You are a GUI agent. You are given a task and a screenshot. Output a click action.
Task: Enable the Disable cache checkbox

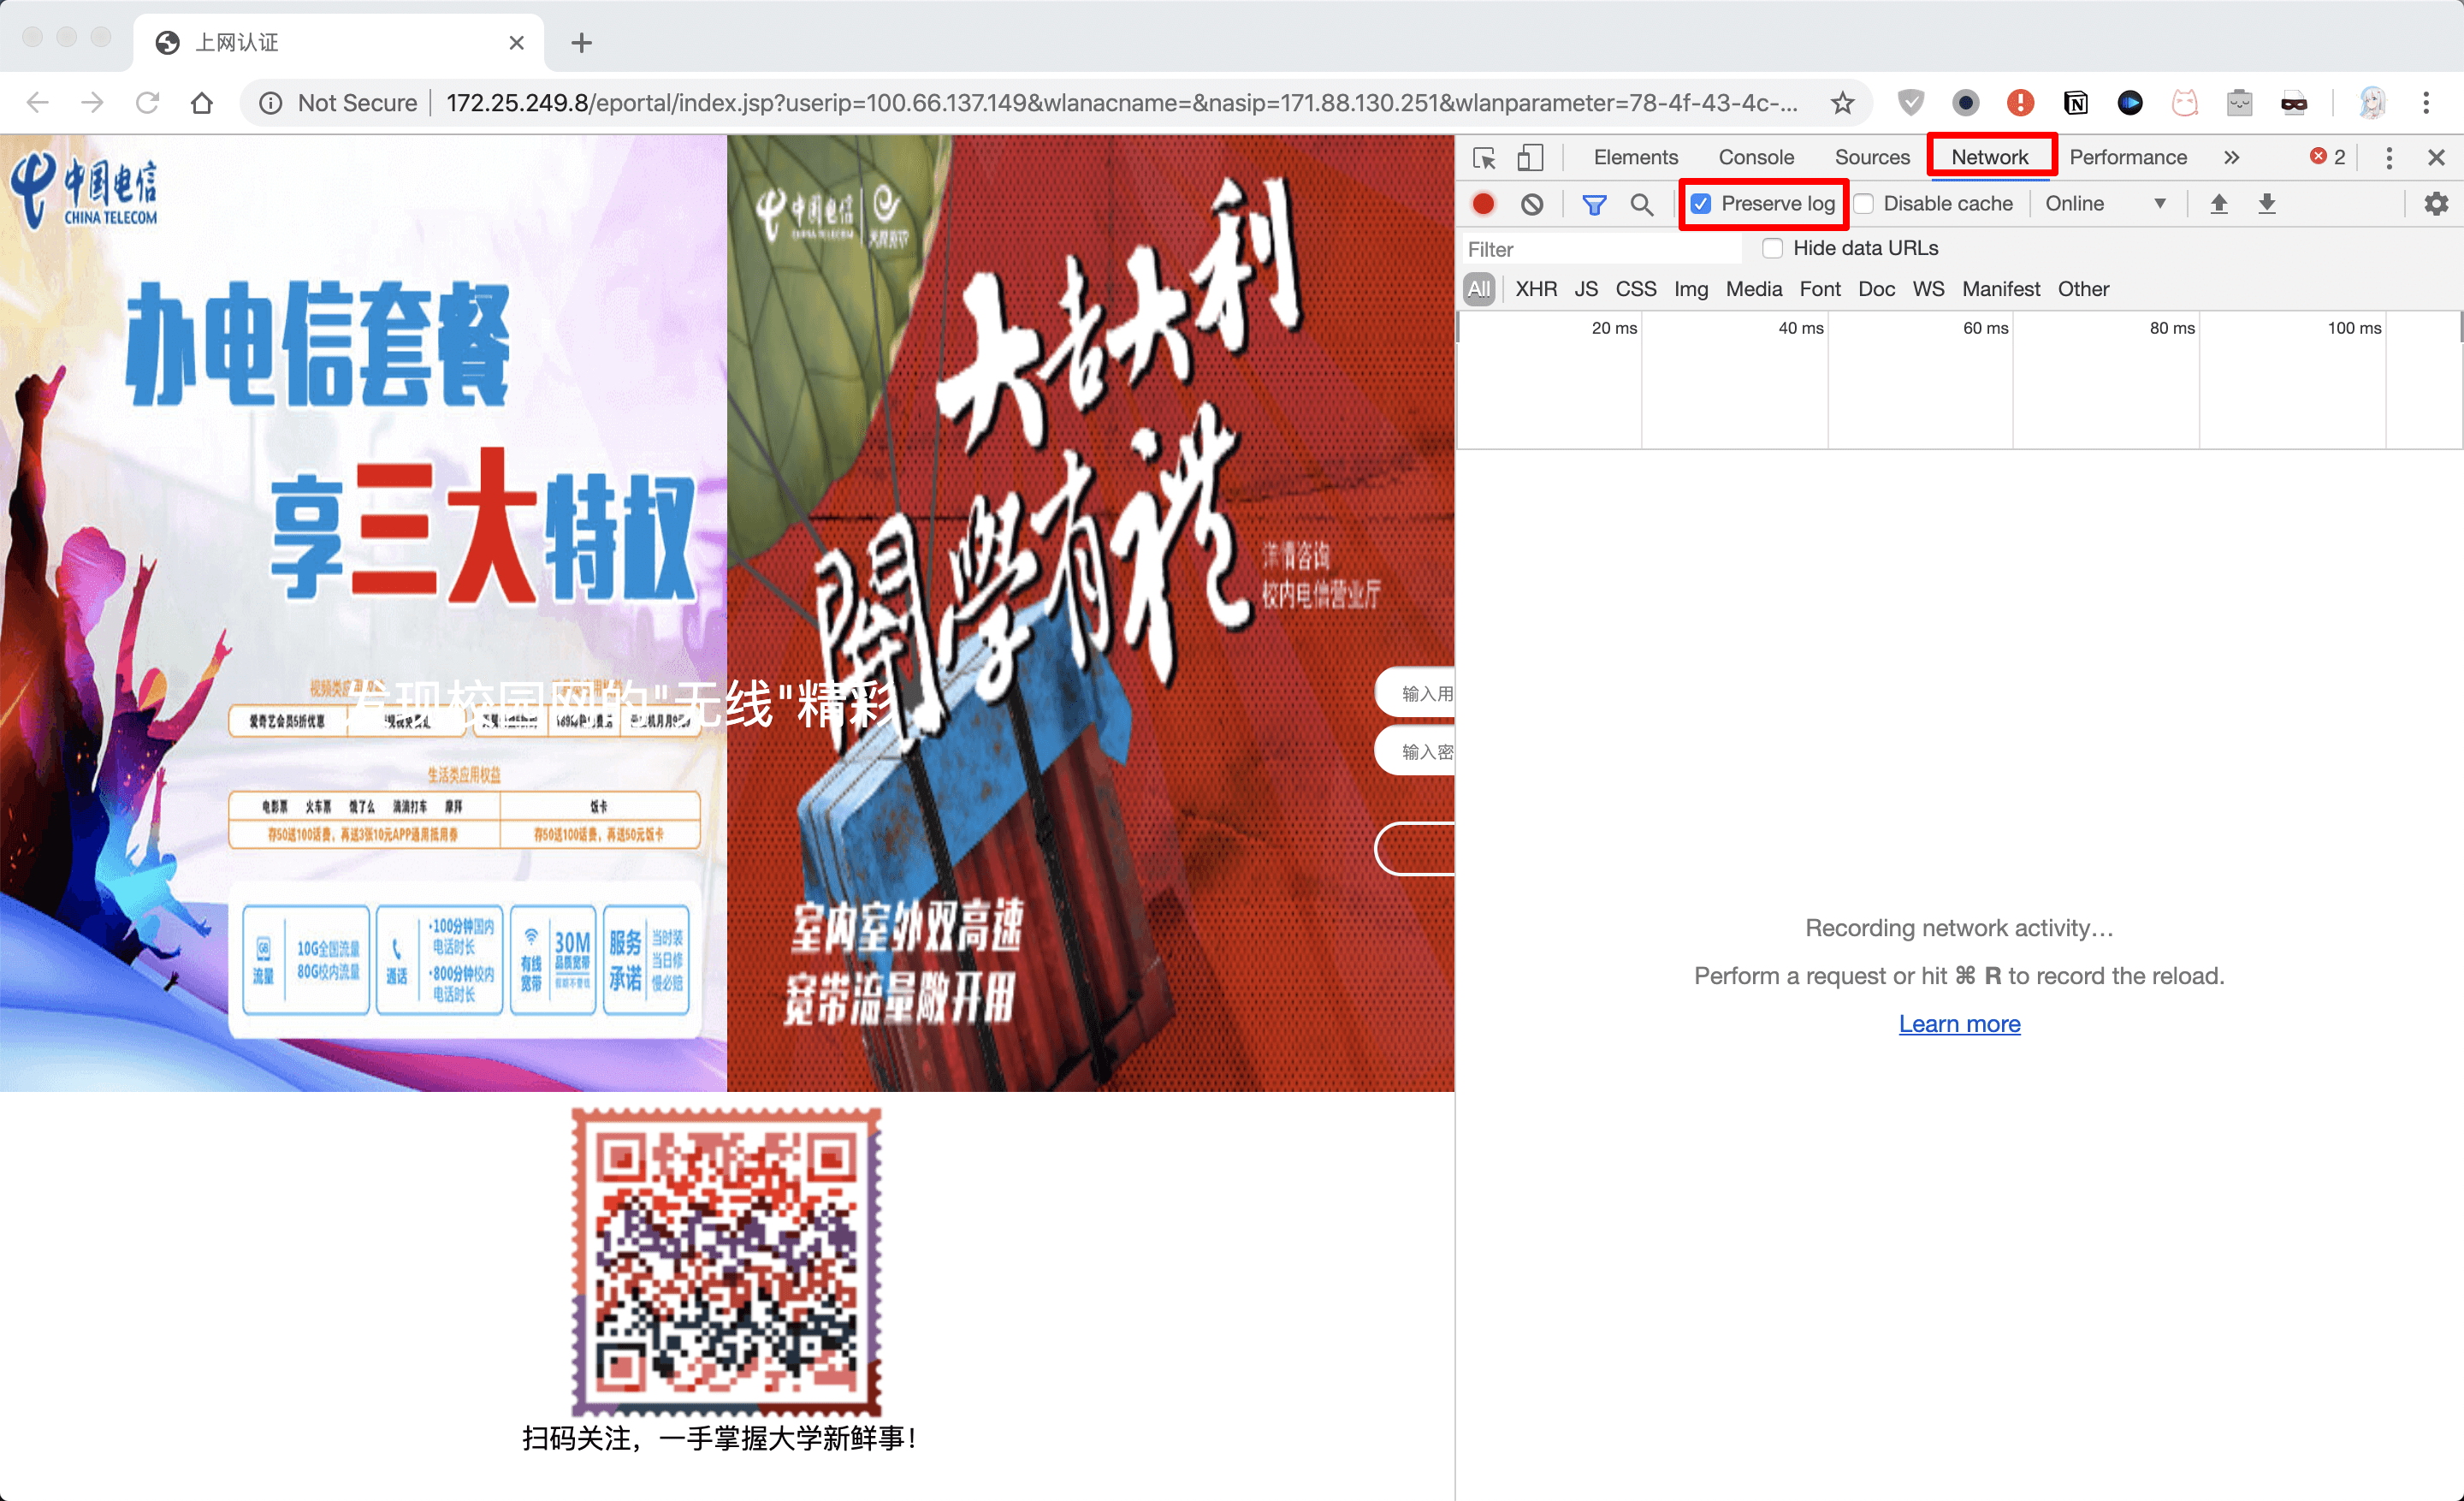pos(1864,204)
